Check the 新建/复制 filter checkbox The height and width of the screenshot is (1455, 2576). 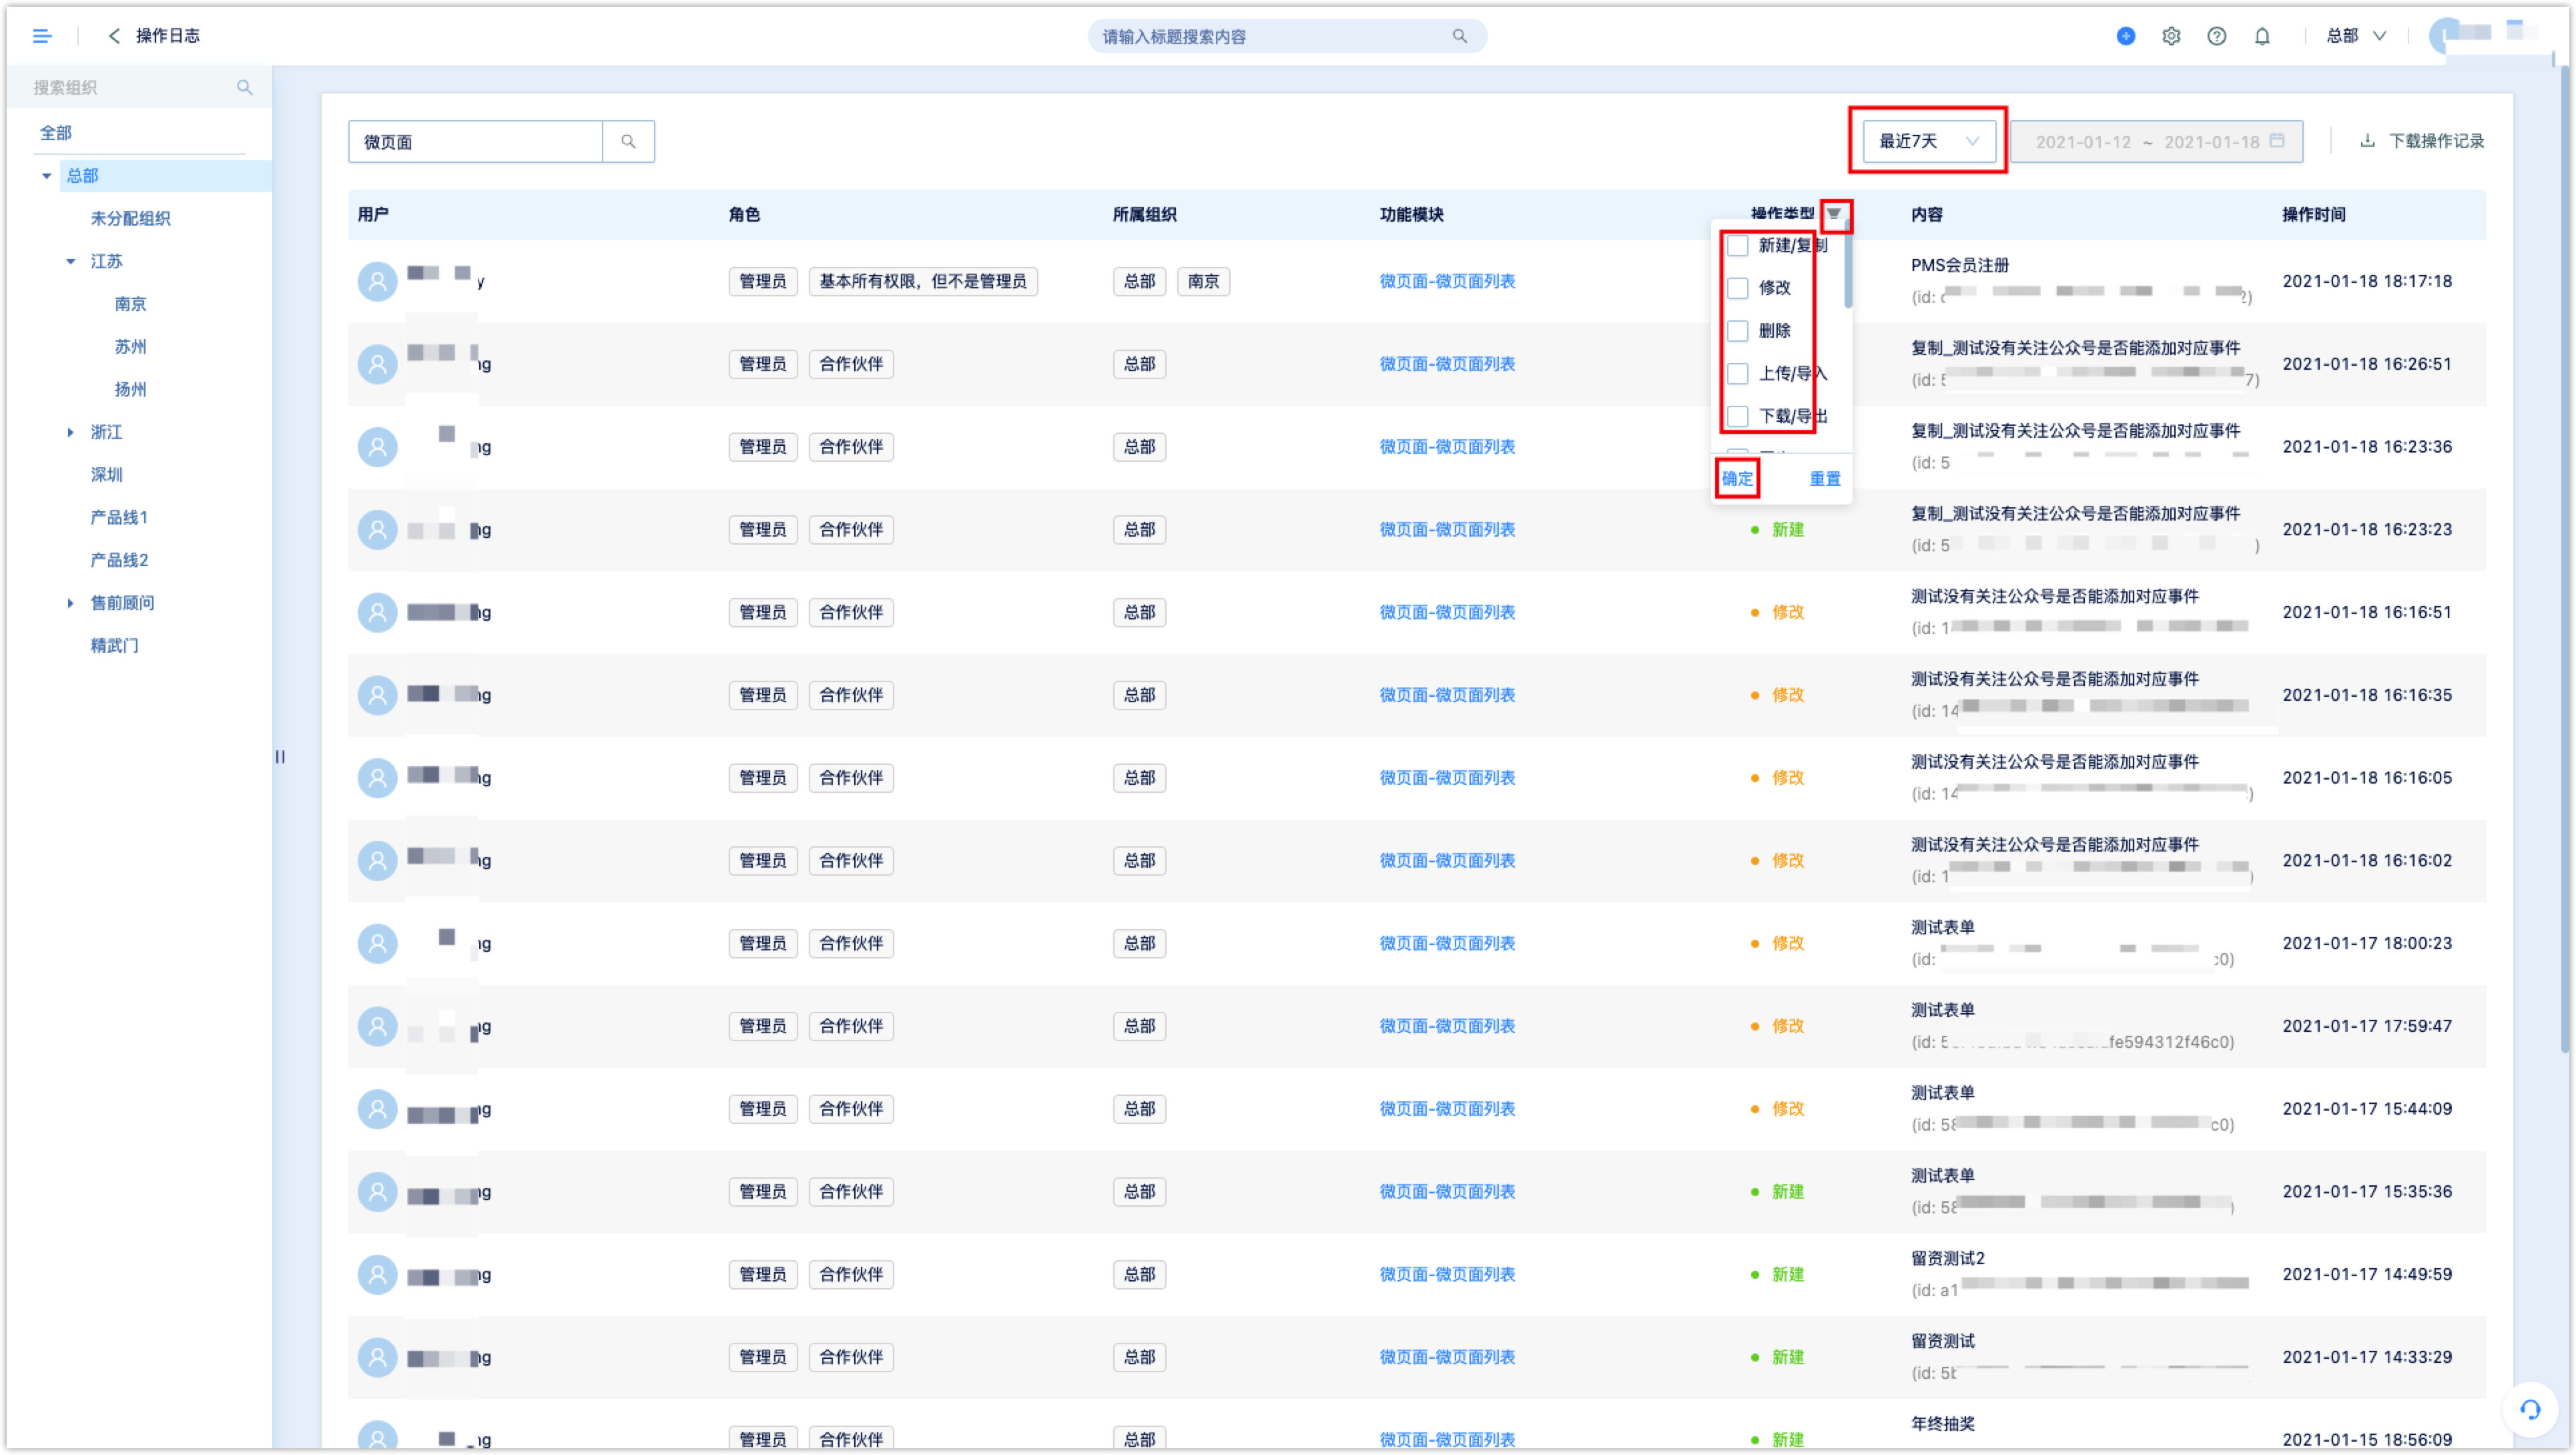click(x=1738, y=245)
